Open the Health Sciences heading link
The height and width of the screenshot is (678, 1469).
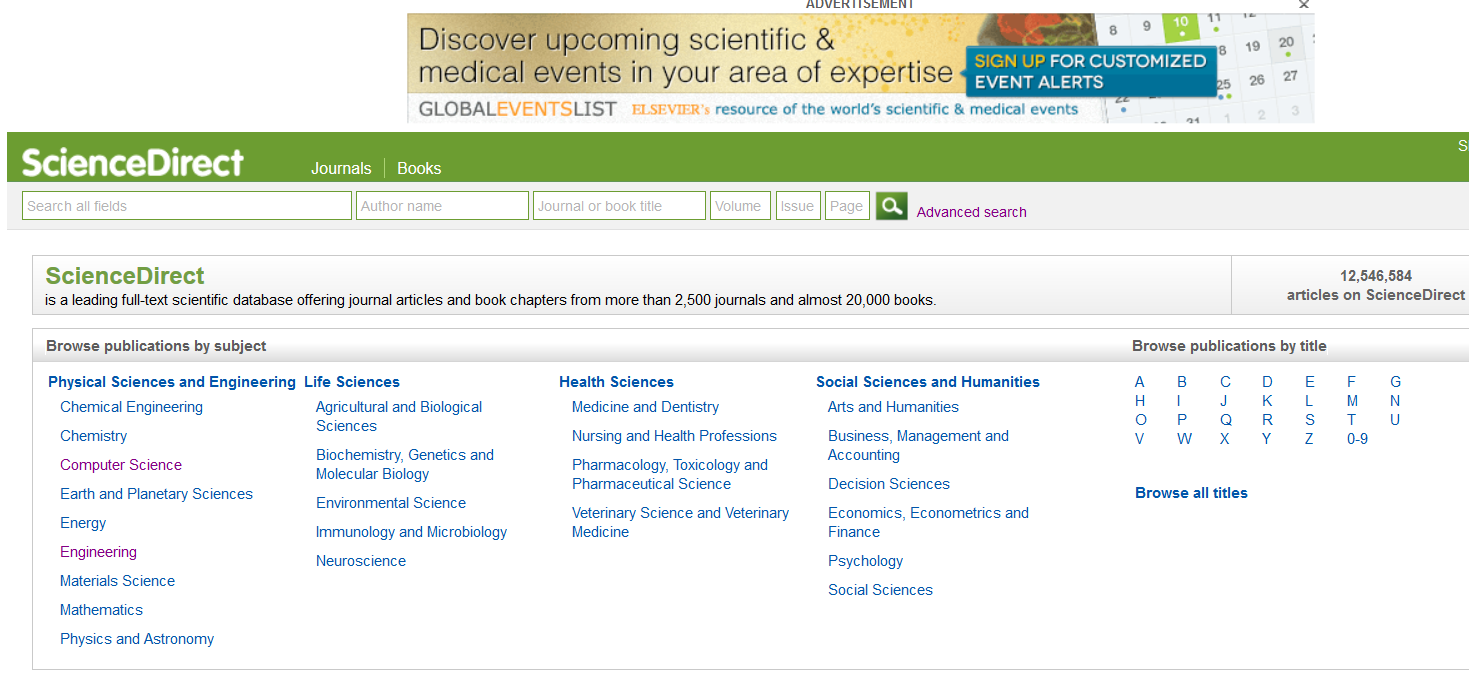616,382
